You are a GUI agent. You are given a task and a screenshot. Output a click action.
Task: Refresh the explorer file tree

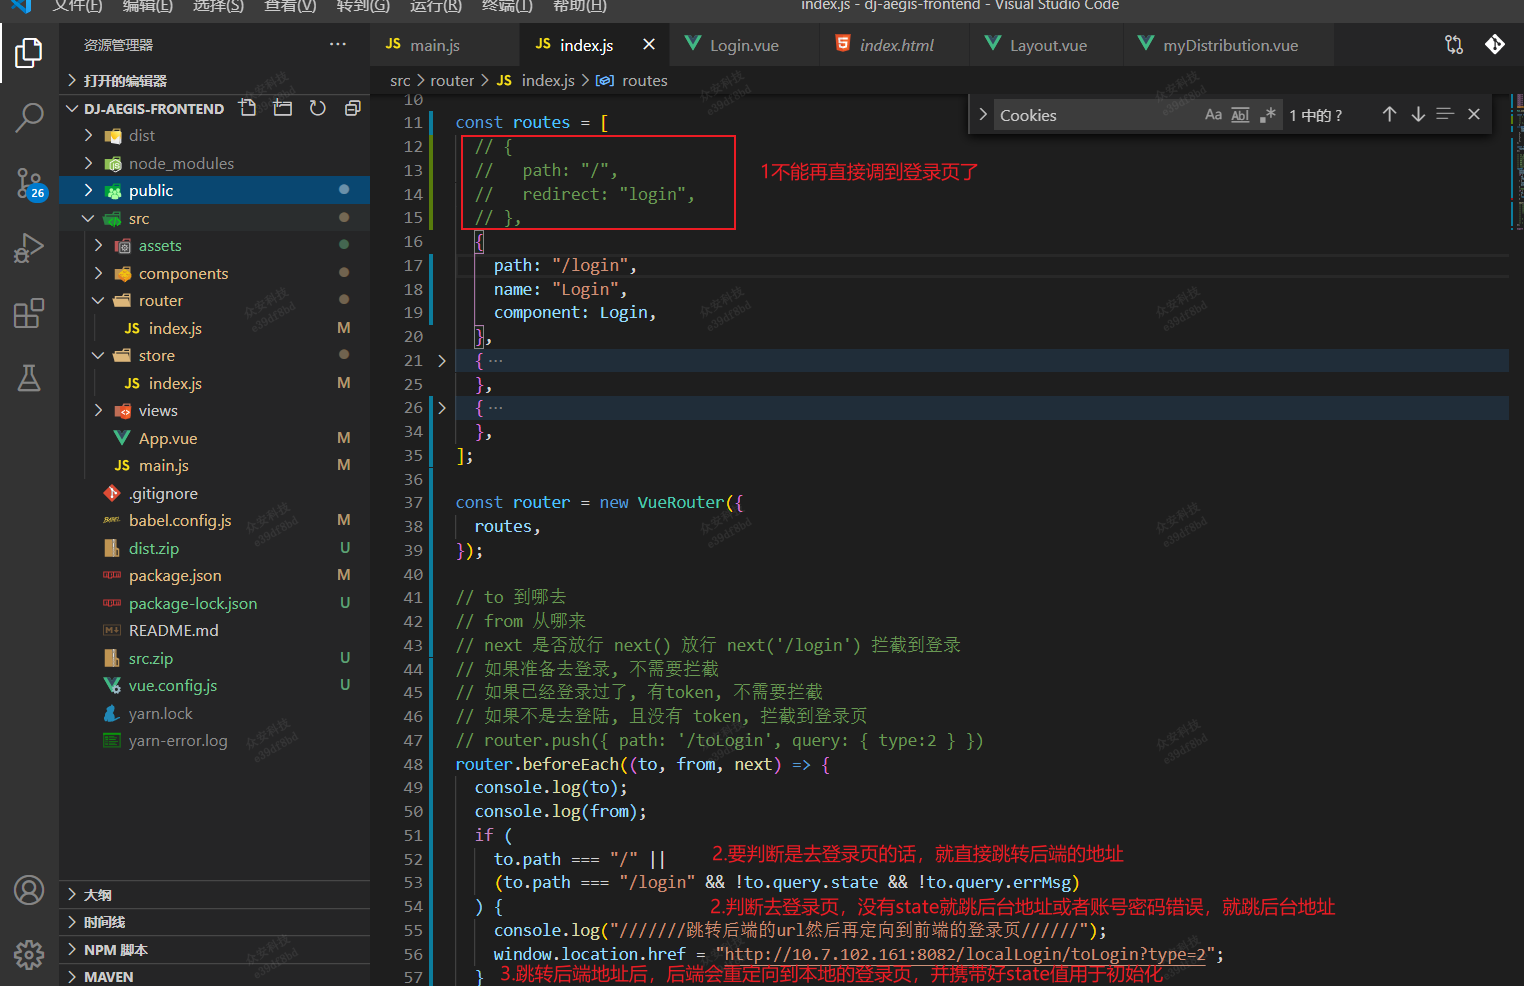pos(318,108)
